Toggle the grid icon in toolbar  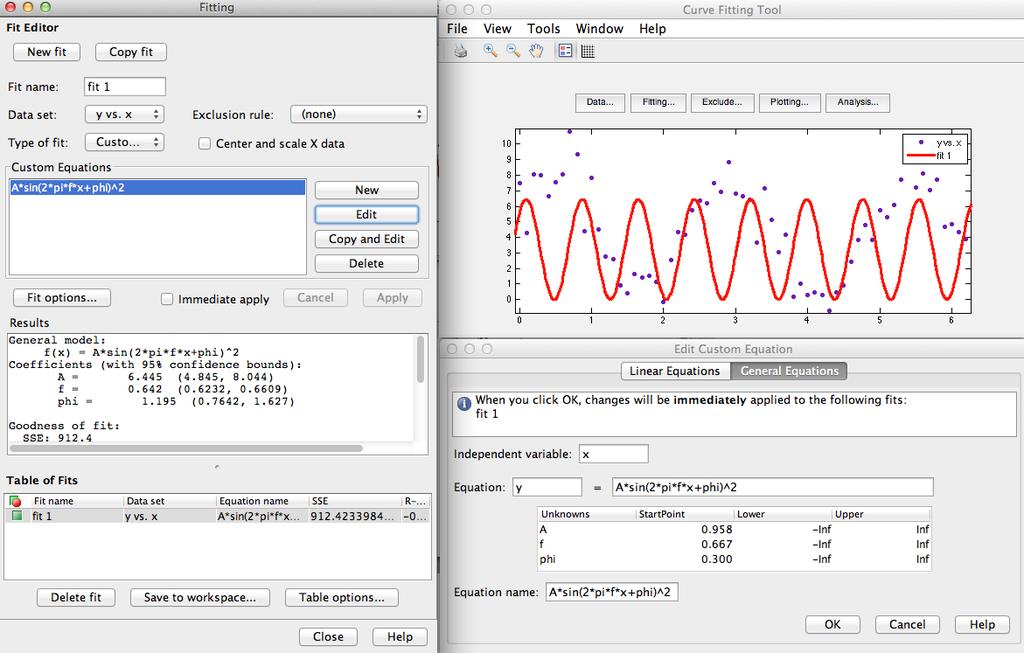pos(588,51)
